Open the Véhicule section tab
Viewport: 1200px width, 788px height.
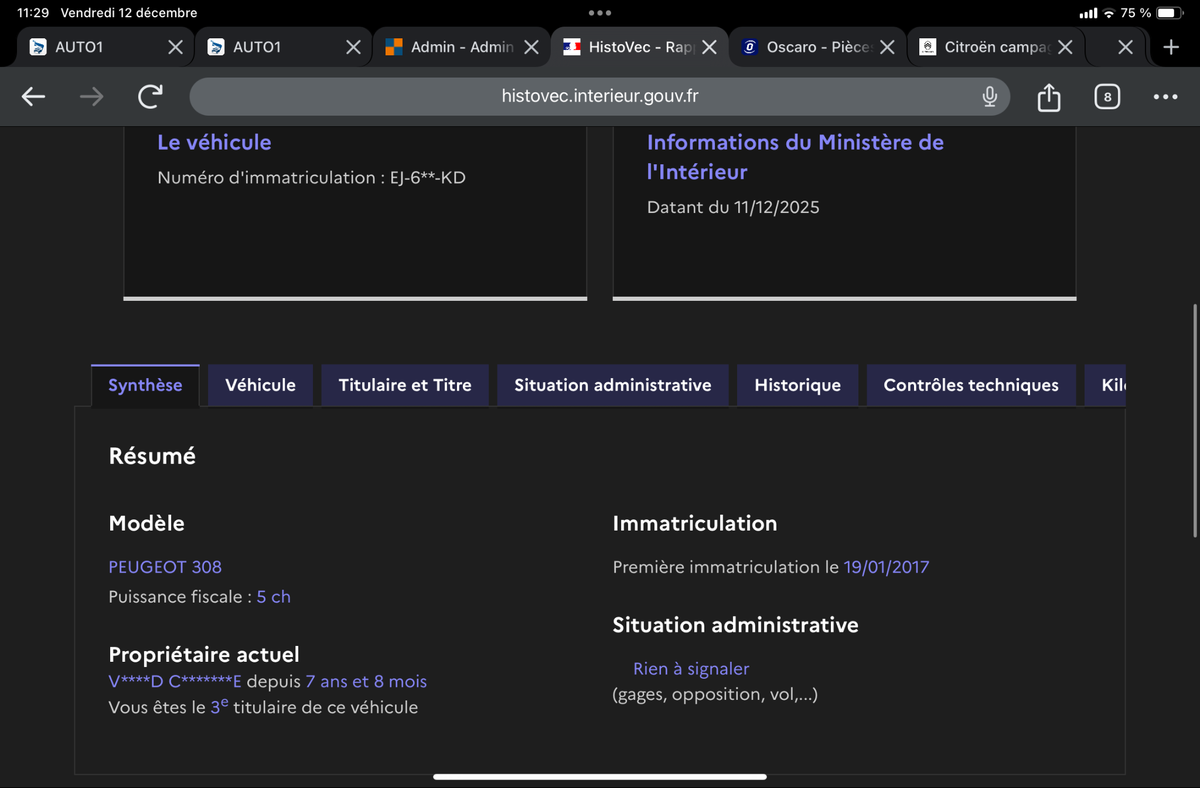pyautogui.click(x=260, y=385)
